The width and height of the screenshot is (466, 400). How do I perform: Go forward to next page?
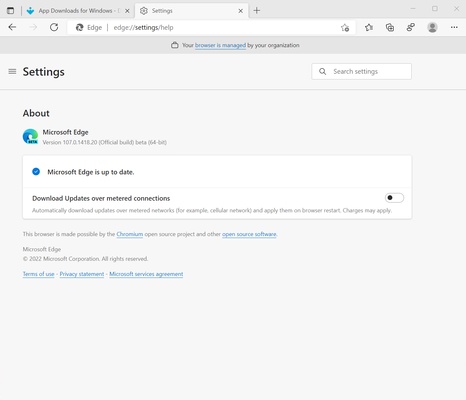pyautogui.click(x=33, y=27)
